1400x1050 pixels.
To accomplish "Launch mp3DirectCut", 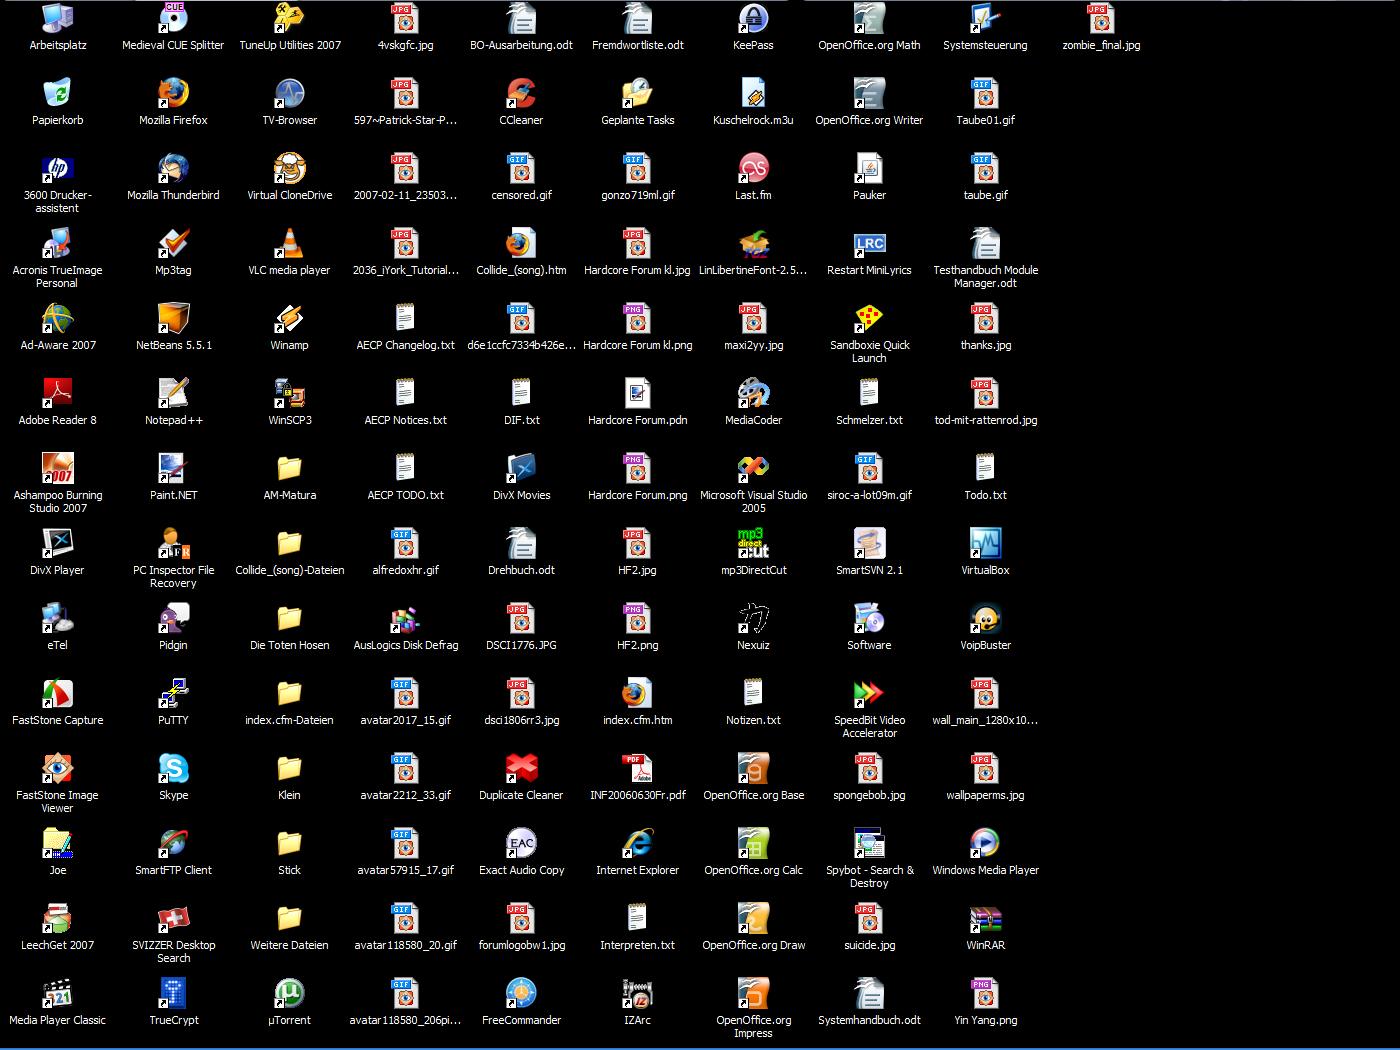I will pyautogui.click(x=754, y=543).
